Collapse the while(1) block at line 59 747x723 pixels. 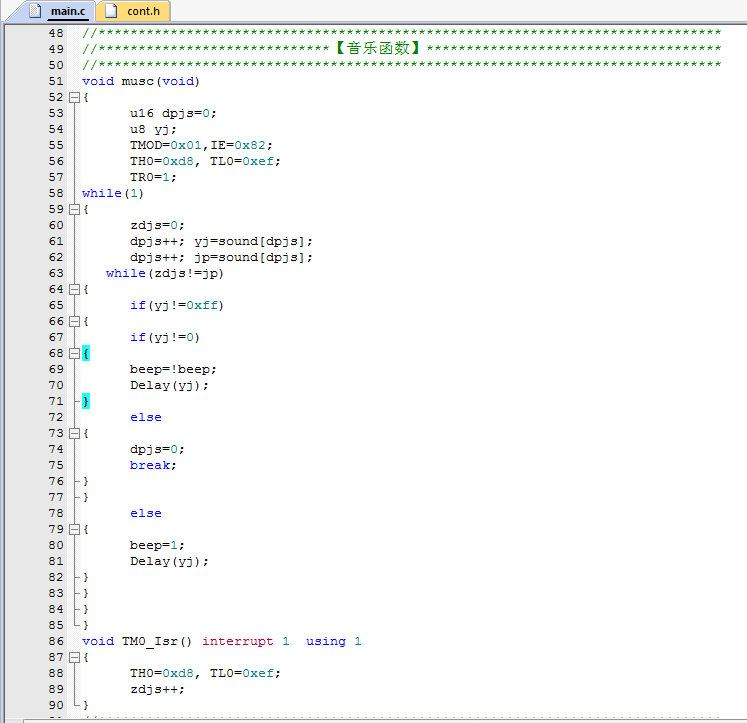point(74,209)
